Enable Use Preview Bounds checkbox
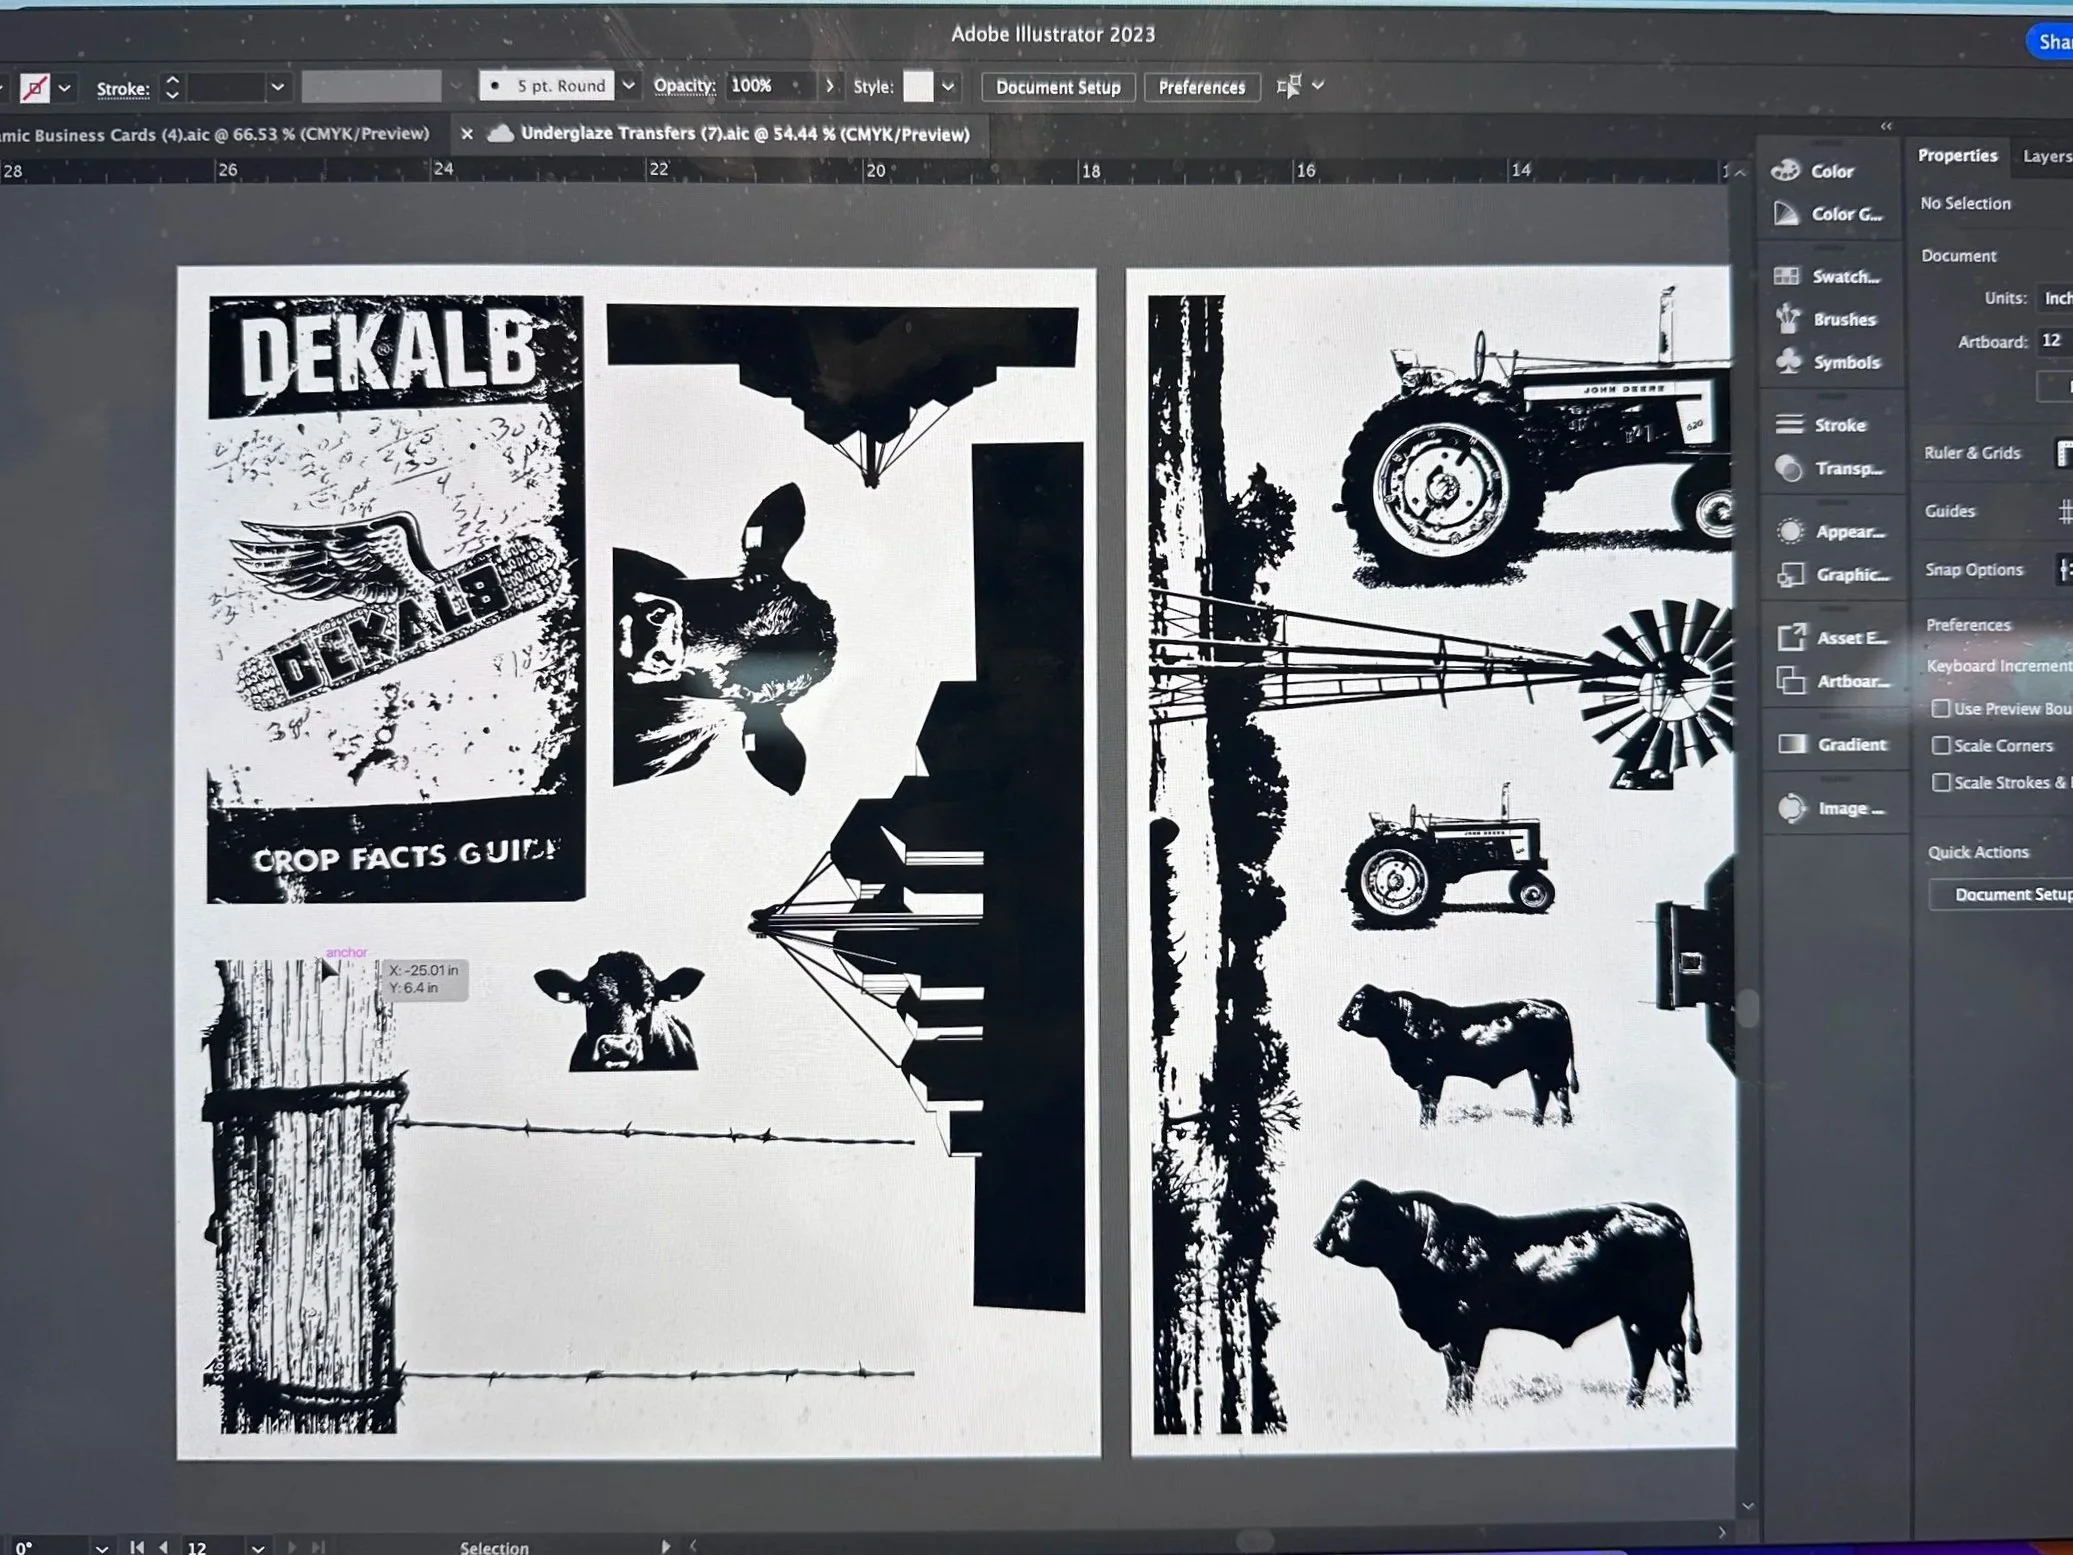Image resolution: width=2073 pixels, height=1555 pixels. [x=1940, y=708]
